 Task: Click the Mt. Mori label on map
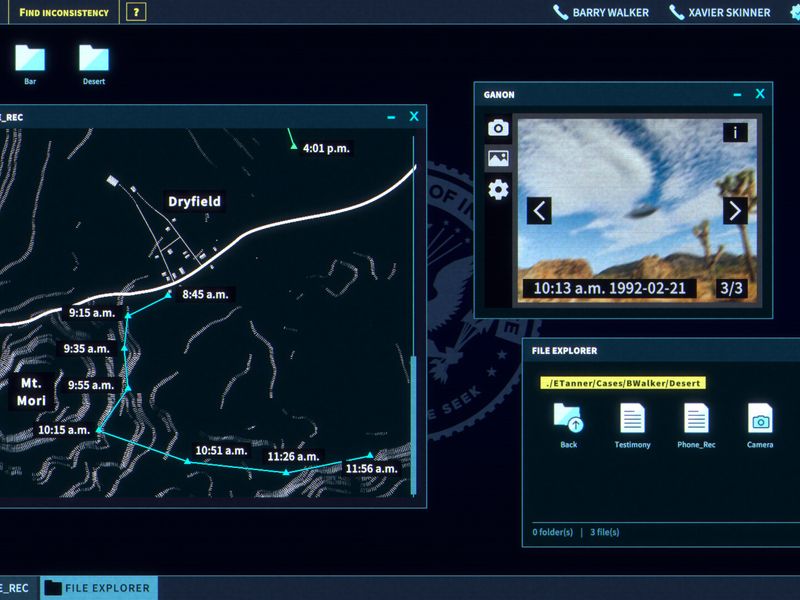point(31,391)
